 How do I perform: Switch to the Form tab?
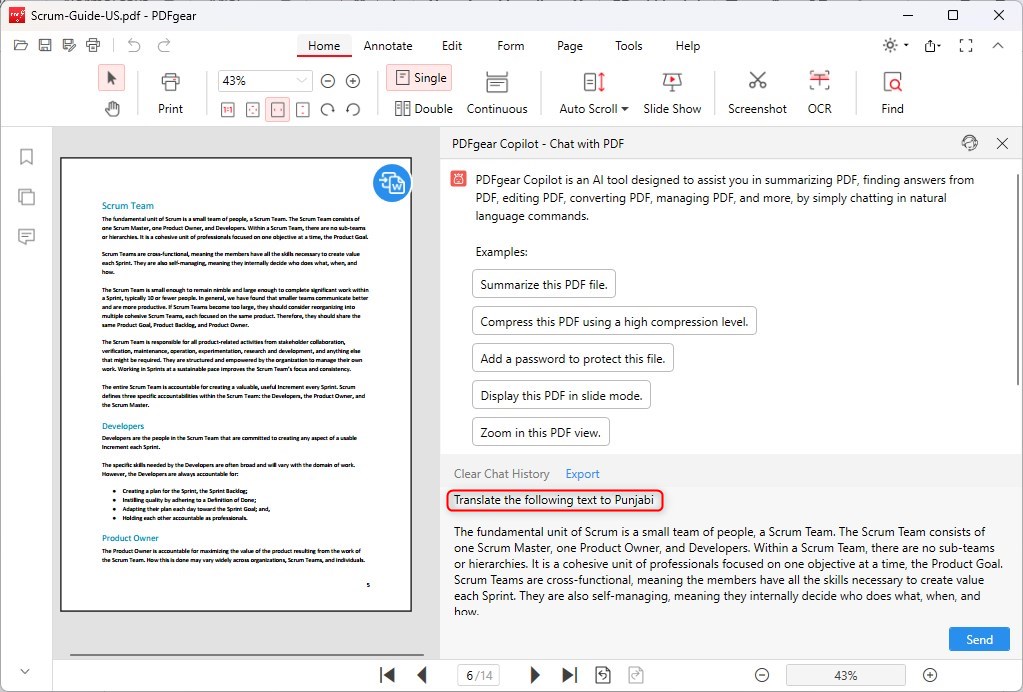point(510,46)
